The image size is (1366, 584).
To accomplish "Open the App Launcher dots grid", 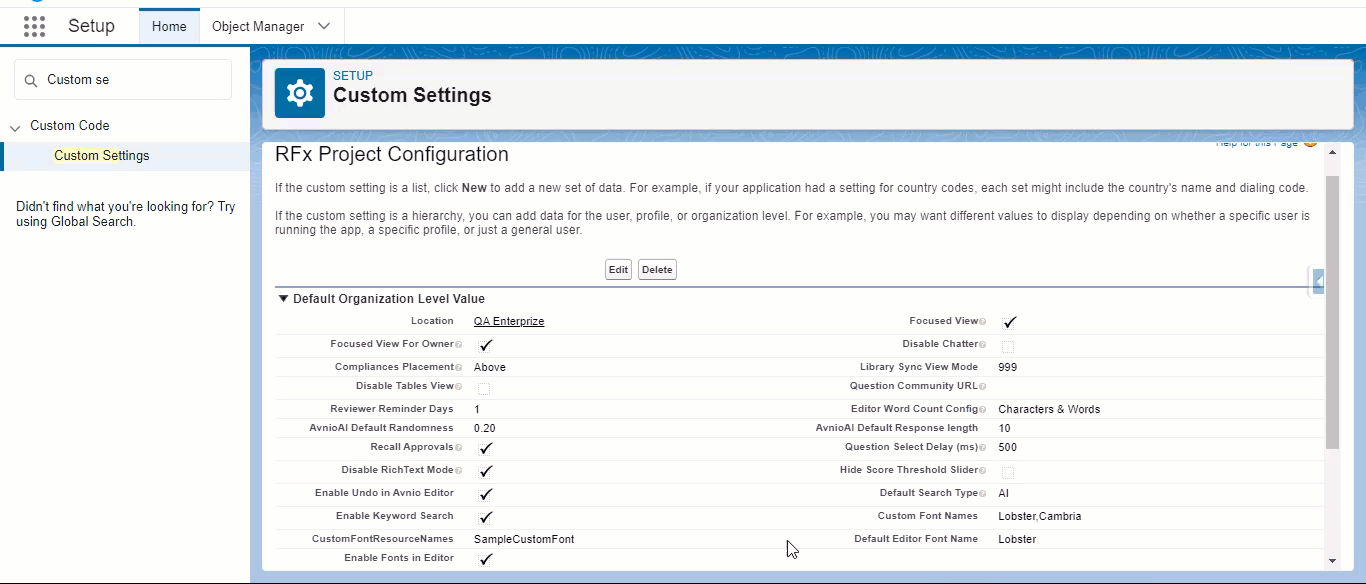I will tap(34, 27).
